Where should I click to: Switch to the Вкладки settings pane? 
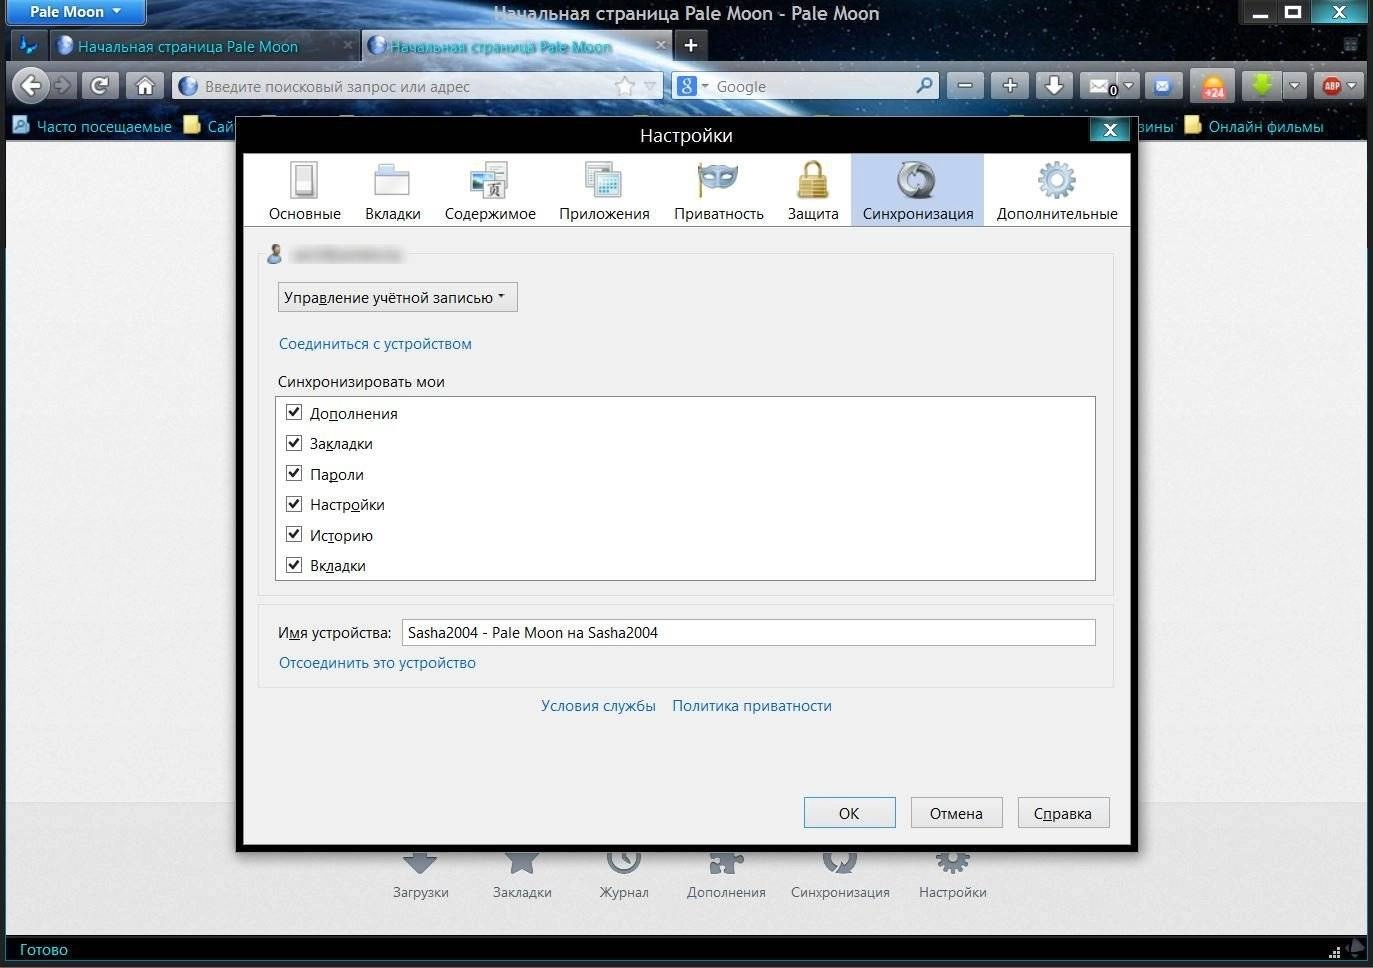pyautogui.click(x=392, y=190)
